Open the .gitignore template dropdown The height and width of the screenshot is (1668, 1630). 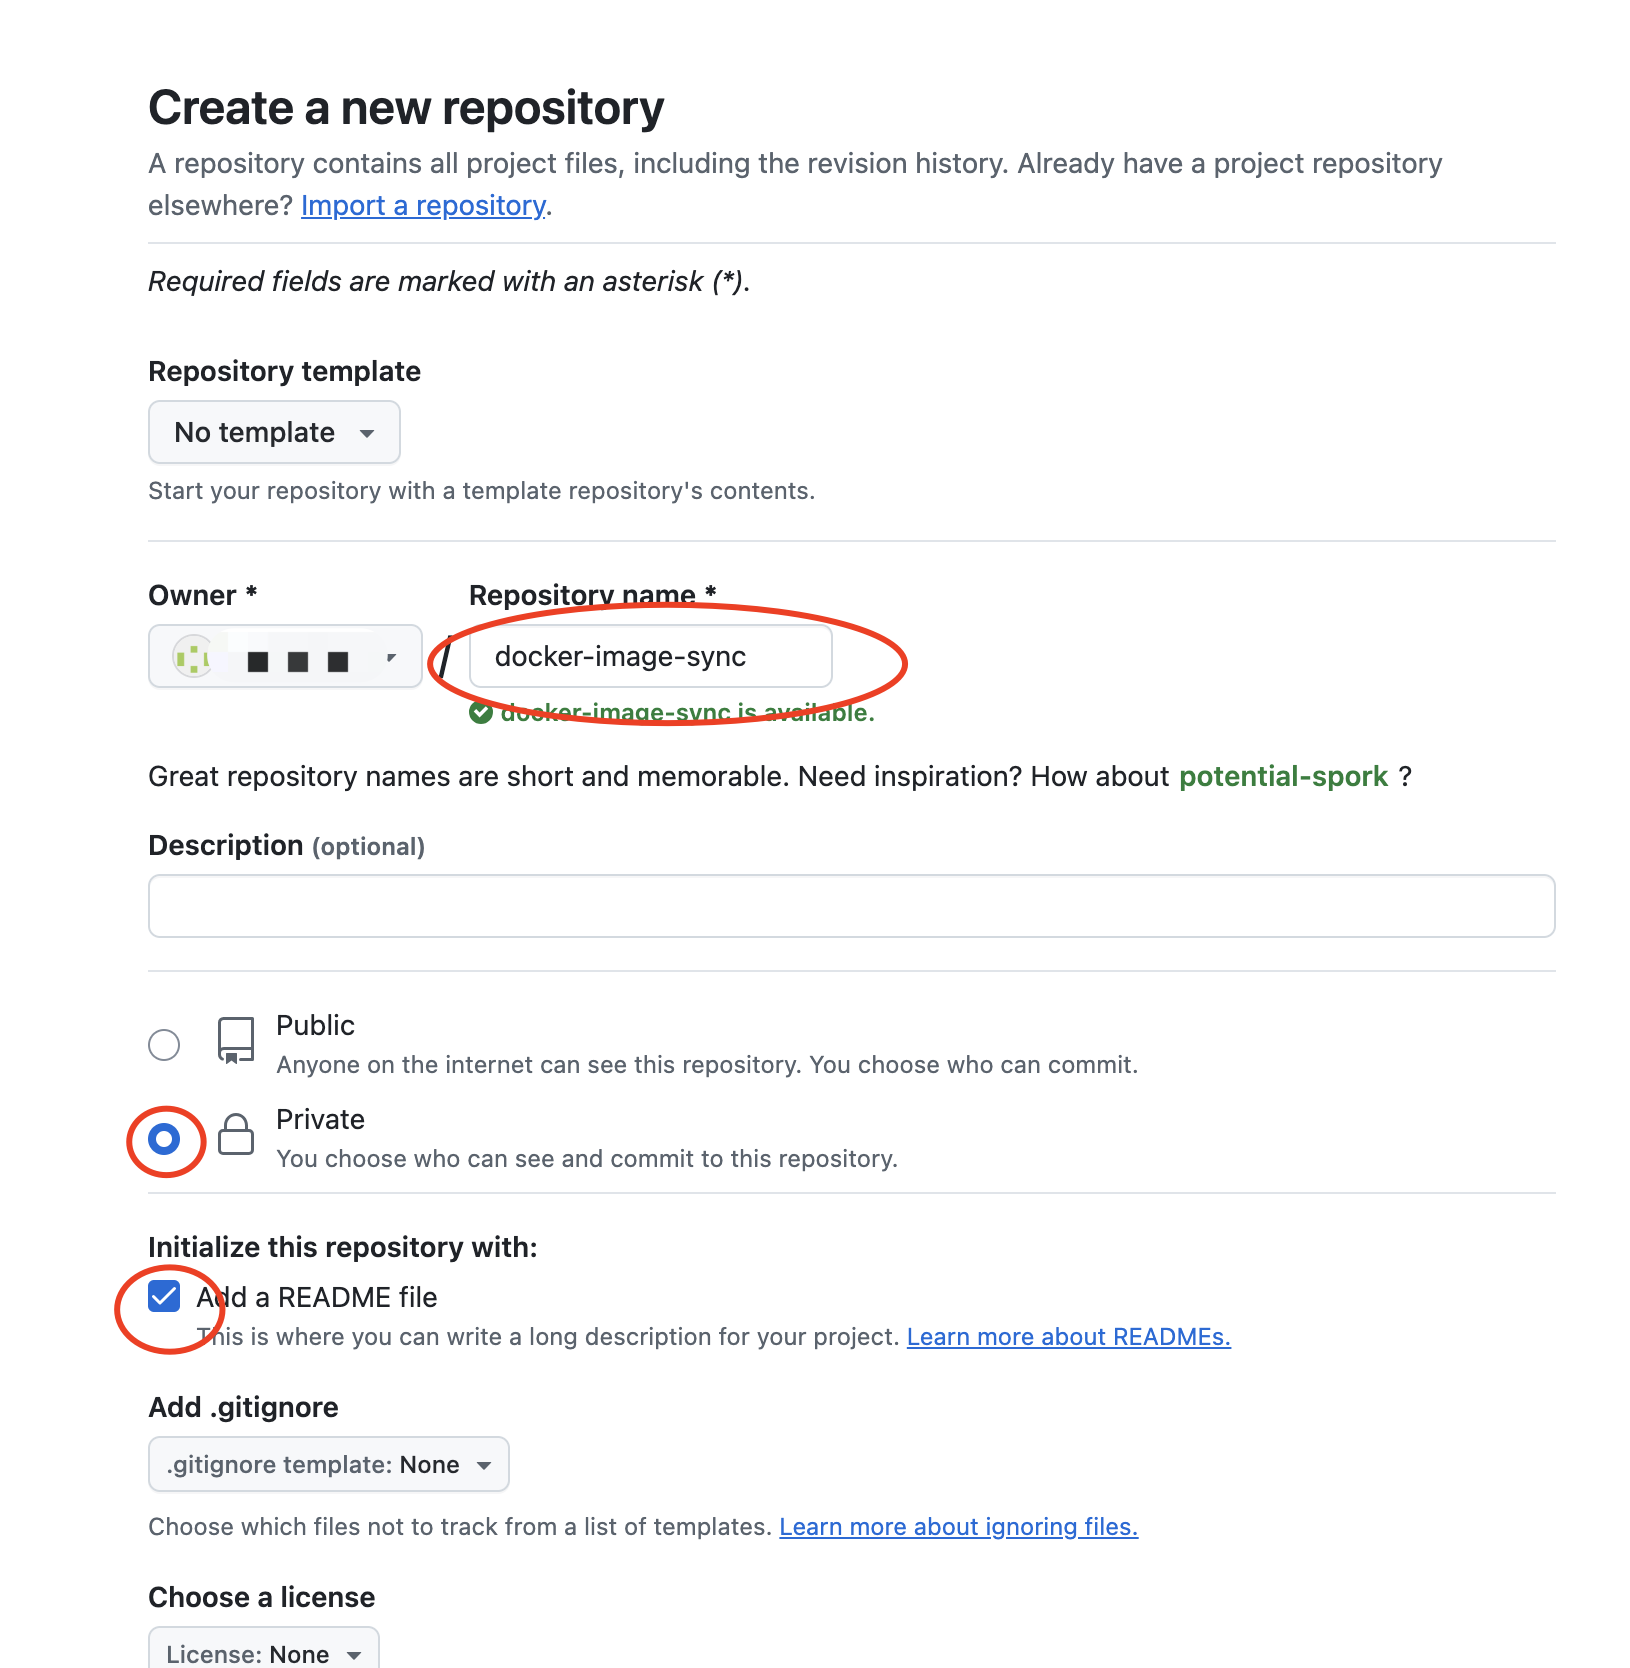pyautogui.click(x=328, y=1465)
